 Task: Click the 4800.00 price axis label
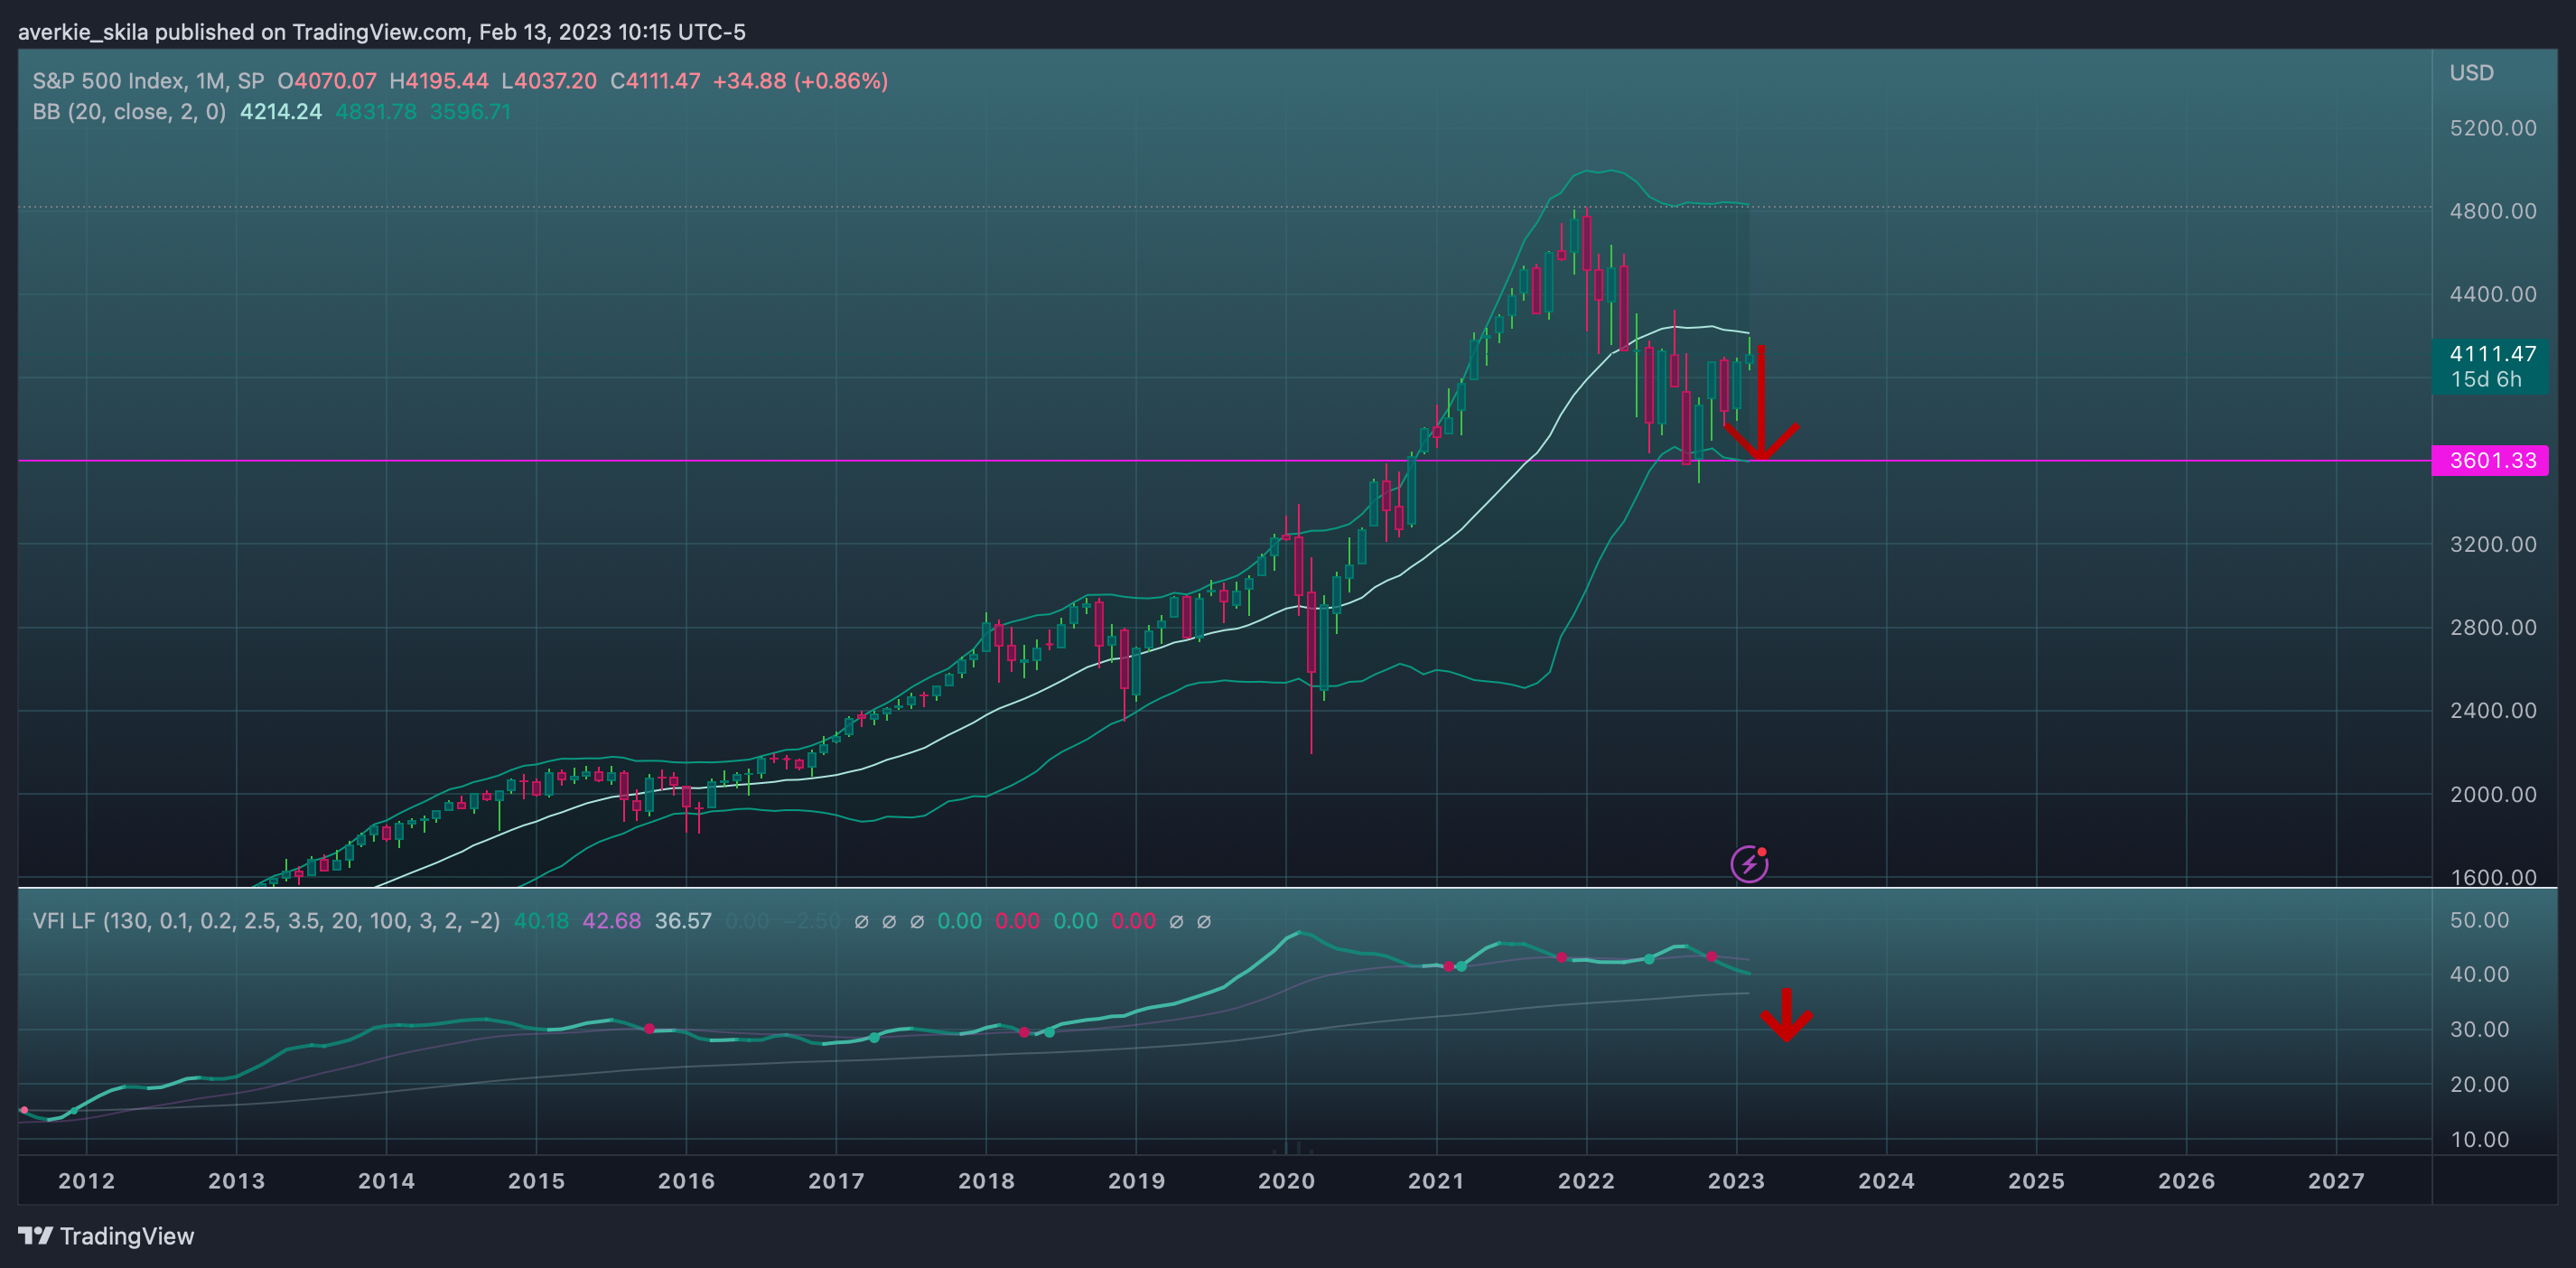coord(2493,211)
